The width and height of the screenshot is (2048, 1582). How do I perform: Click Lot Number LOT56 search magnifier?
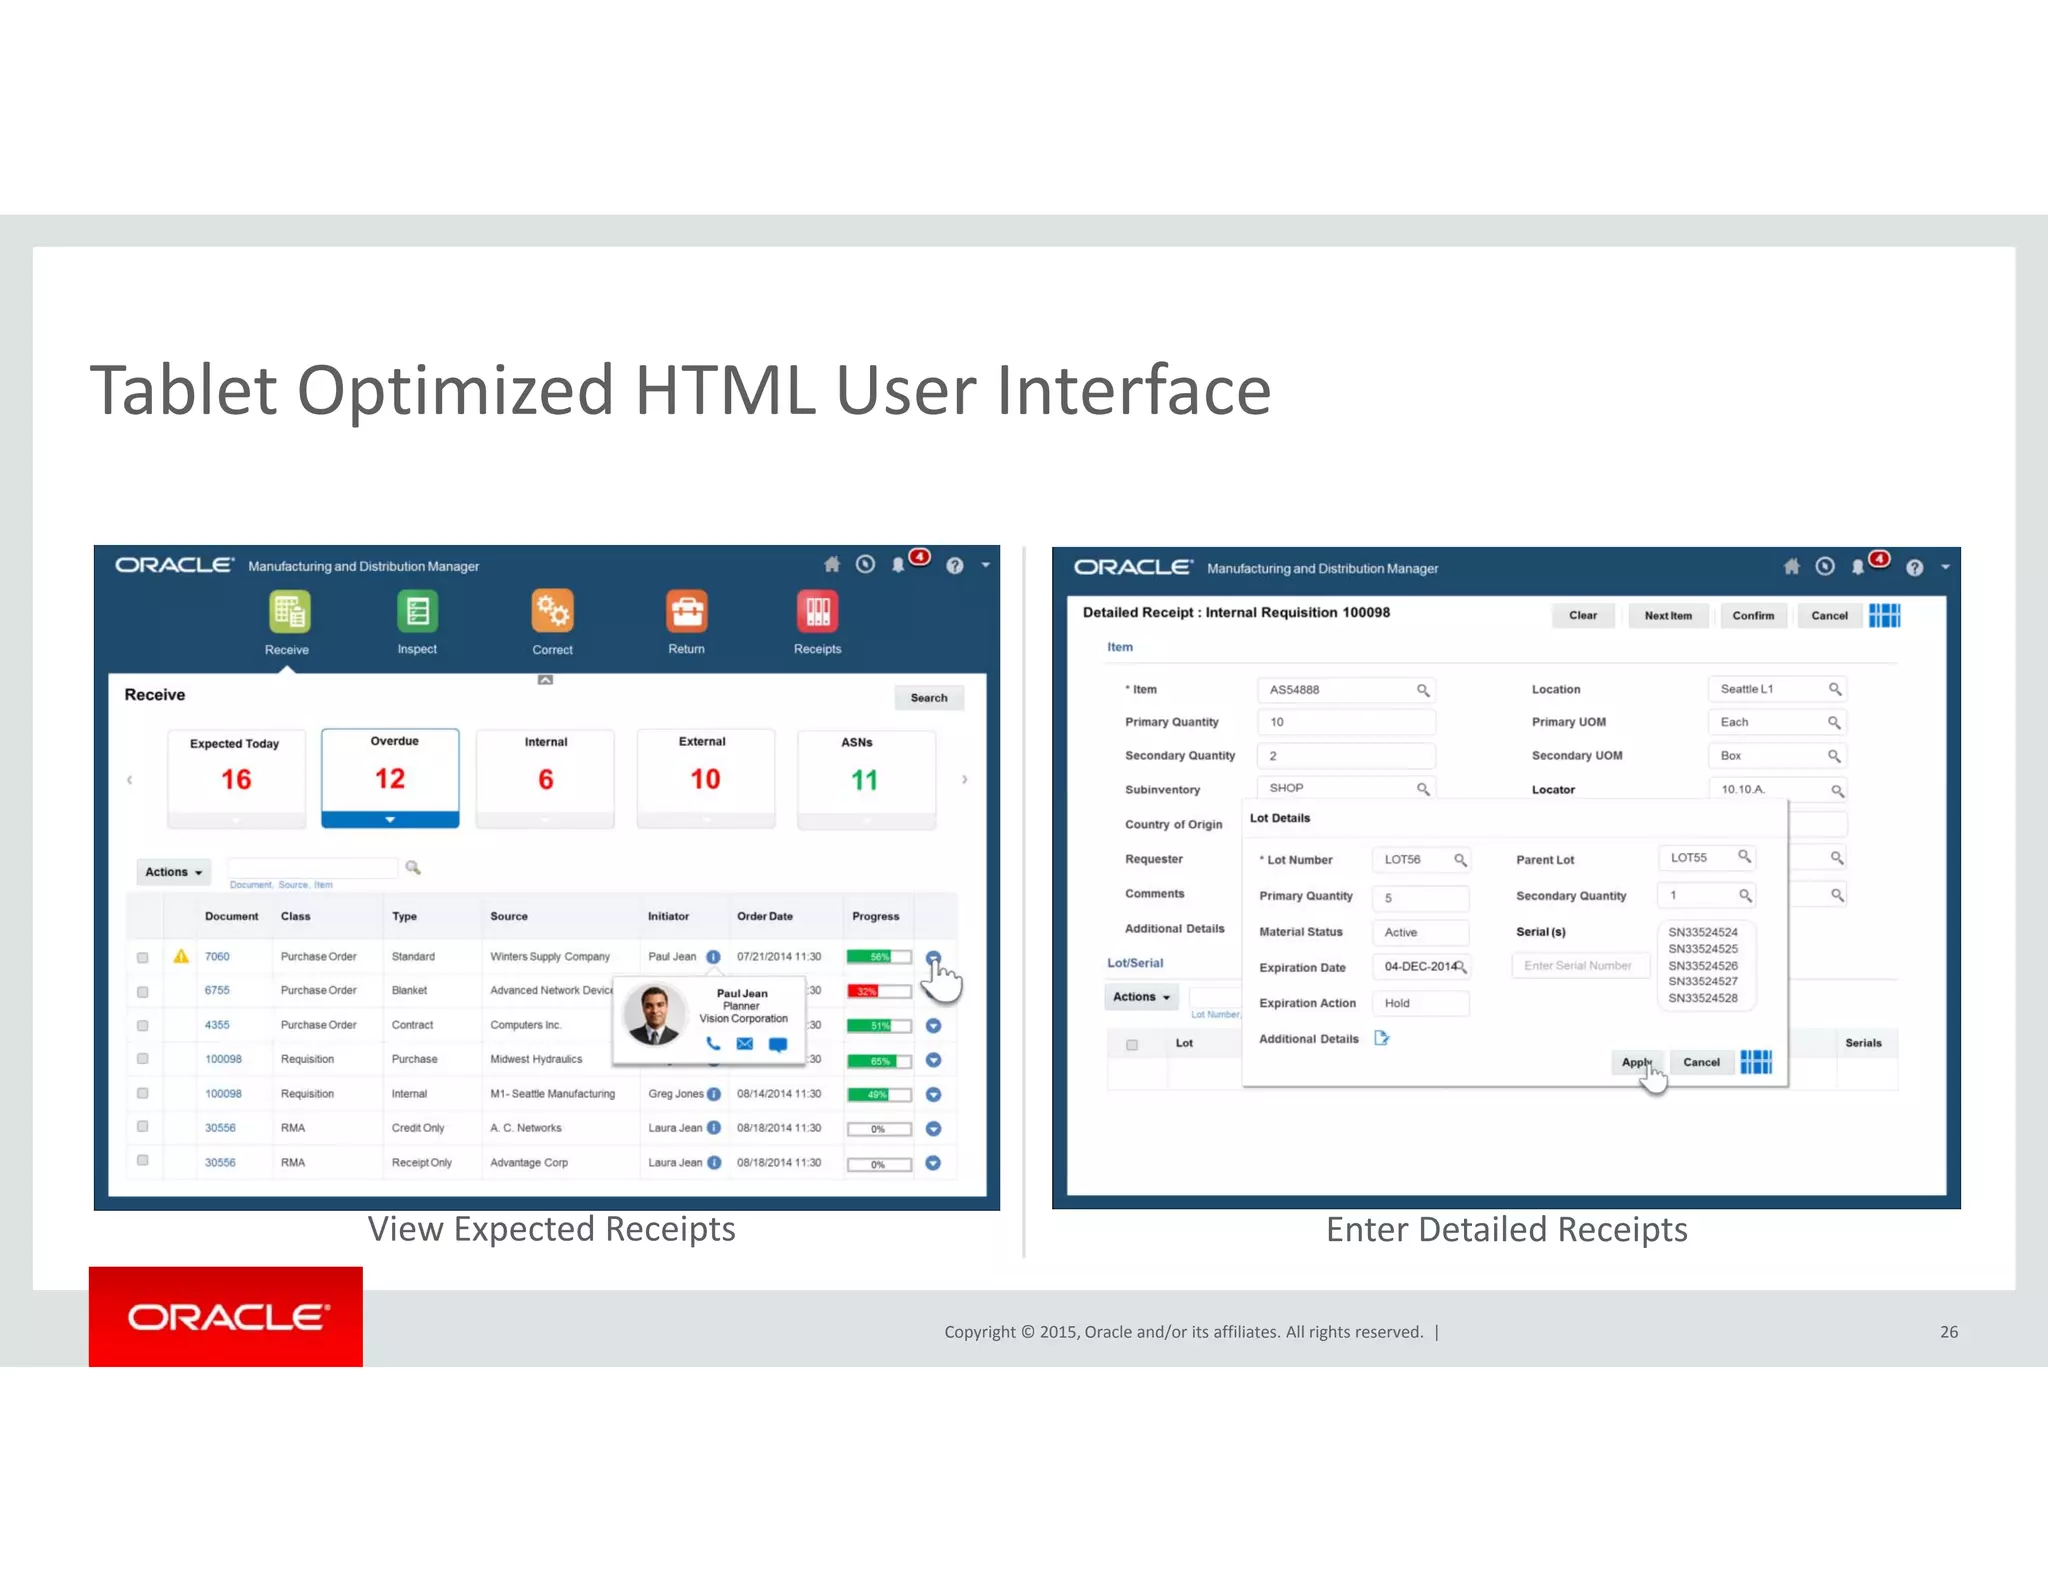pos(1460,860)
